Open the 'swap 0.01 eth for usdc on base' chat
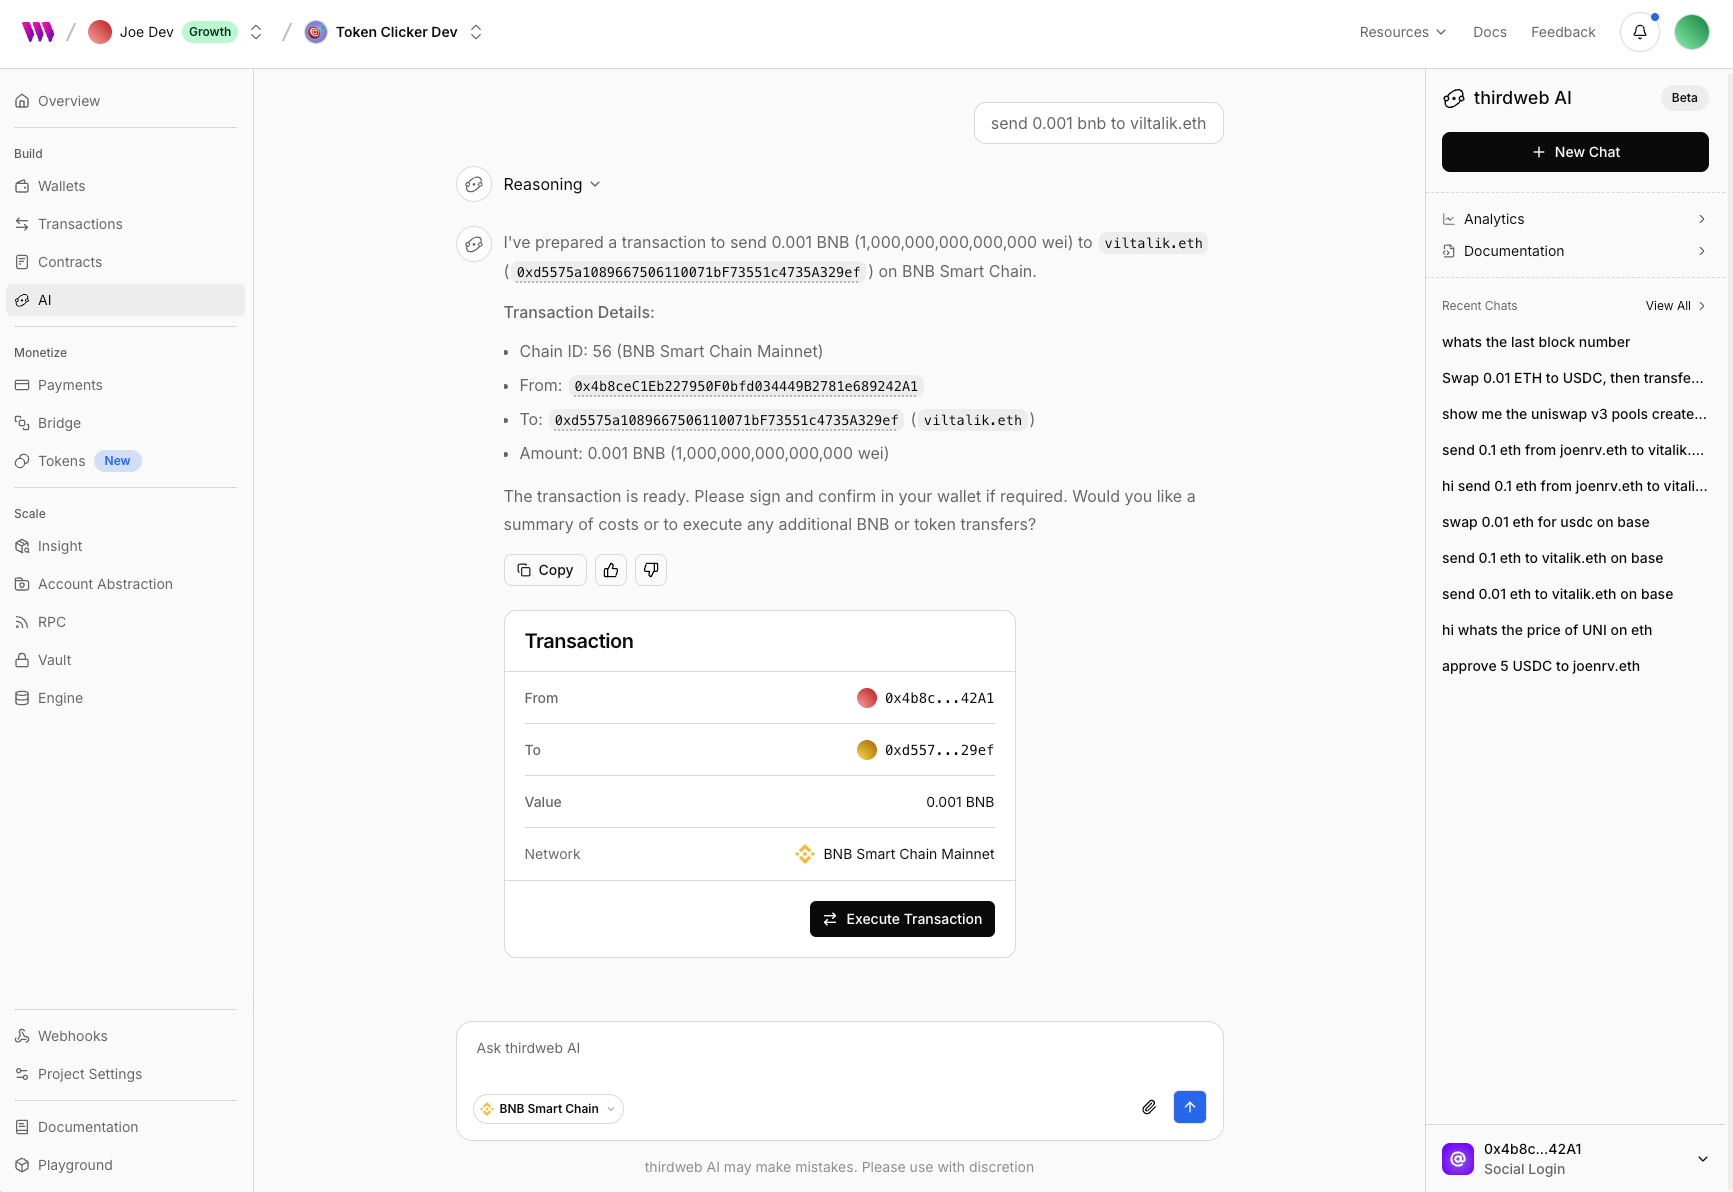The height and width of the screenshot is (1192, 1733). pos(1546,522)
